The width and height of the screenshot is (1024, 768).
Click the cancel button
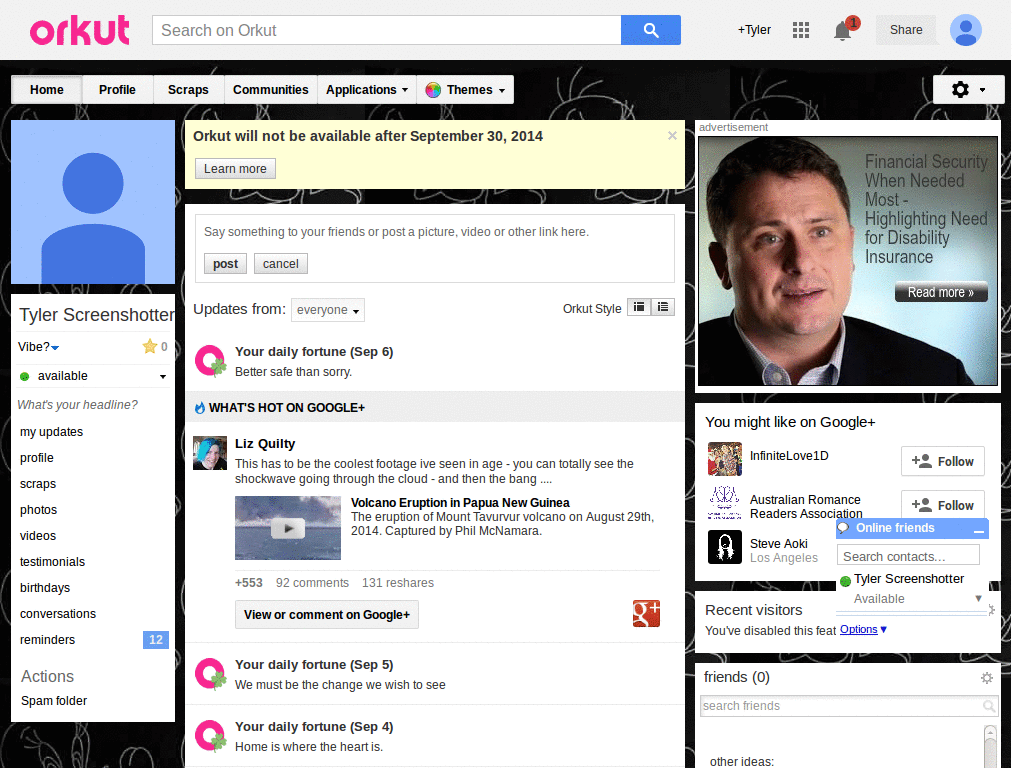coord(281,264)
